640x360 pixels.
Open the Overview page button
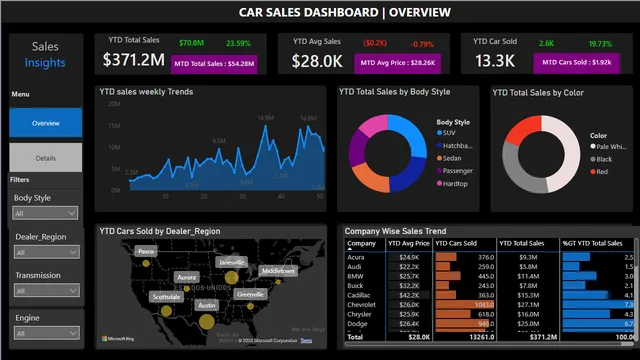[45, 122]
